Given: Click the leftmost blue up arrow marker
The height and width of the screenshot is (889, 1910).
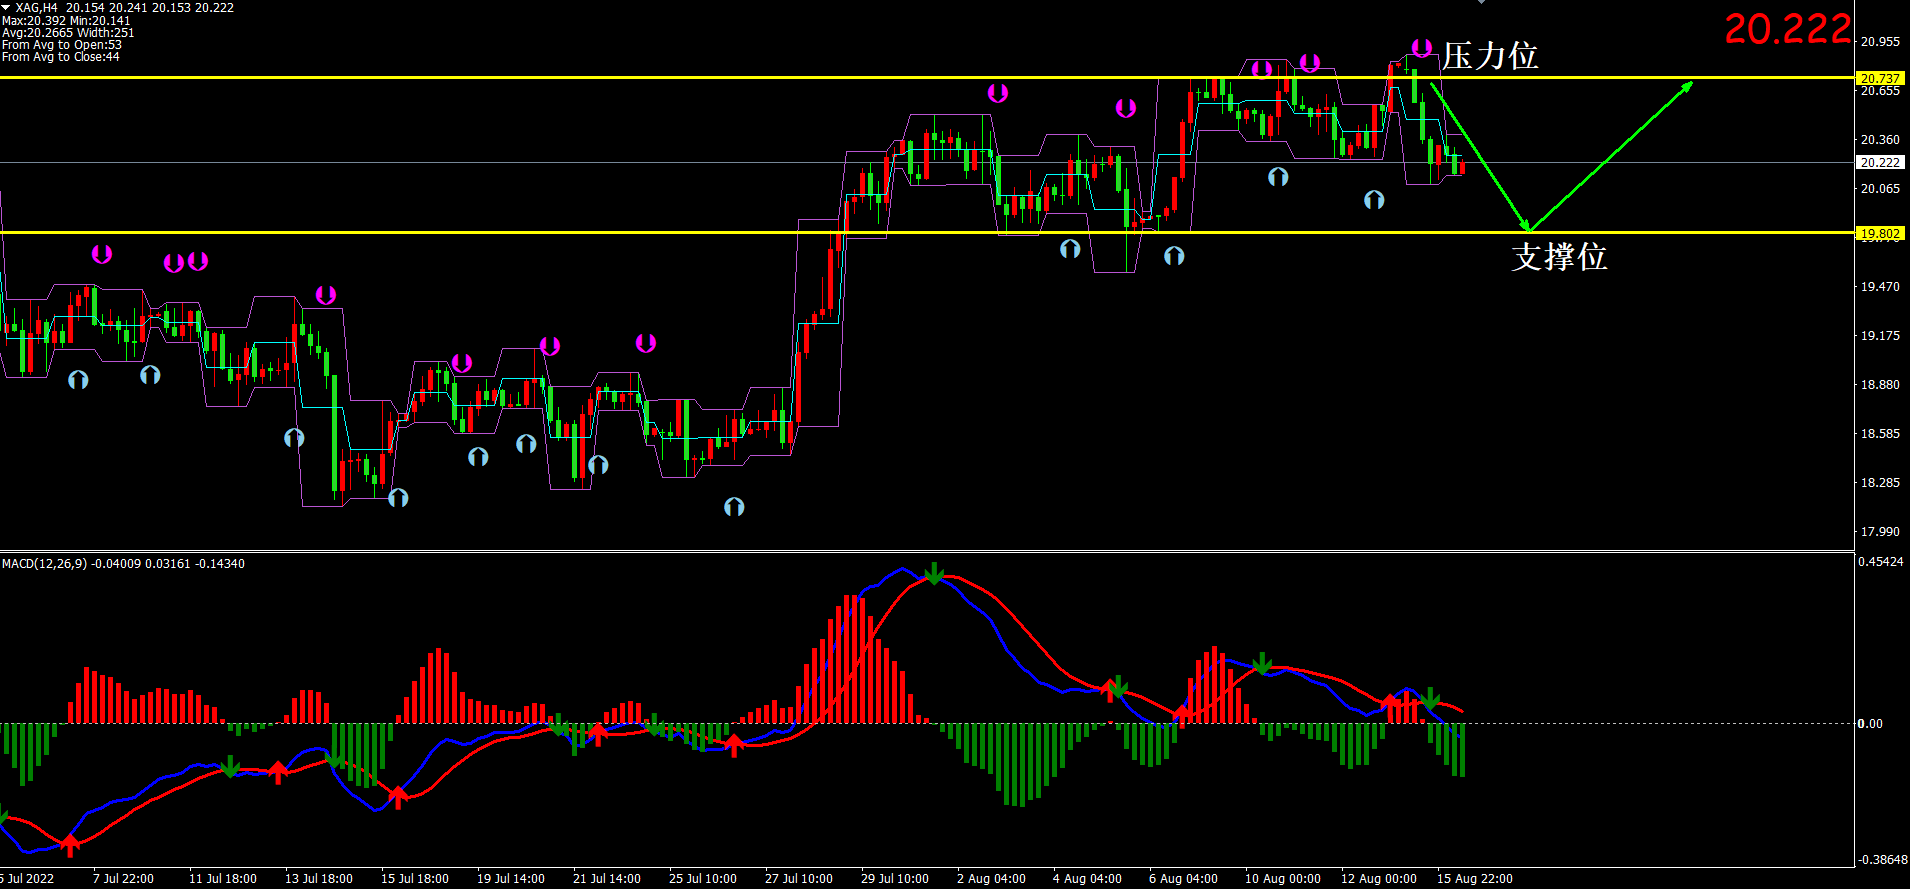Looking at the screenshot, I should [78, 380].
